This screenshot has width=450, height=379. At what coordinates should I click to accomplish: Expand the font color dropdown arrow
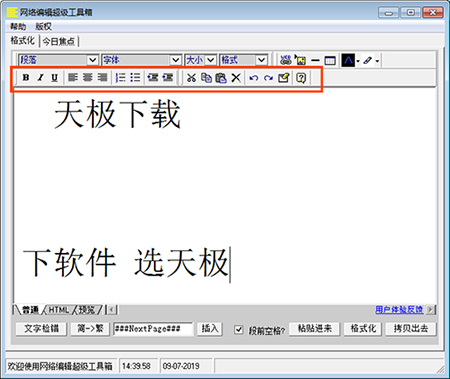pos(358,61)
